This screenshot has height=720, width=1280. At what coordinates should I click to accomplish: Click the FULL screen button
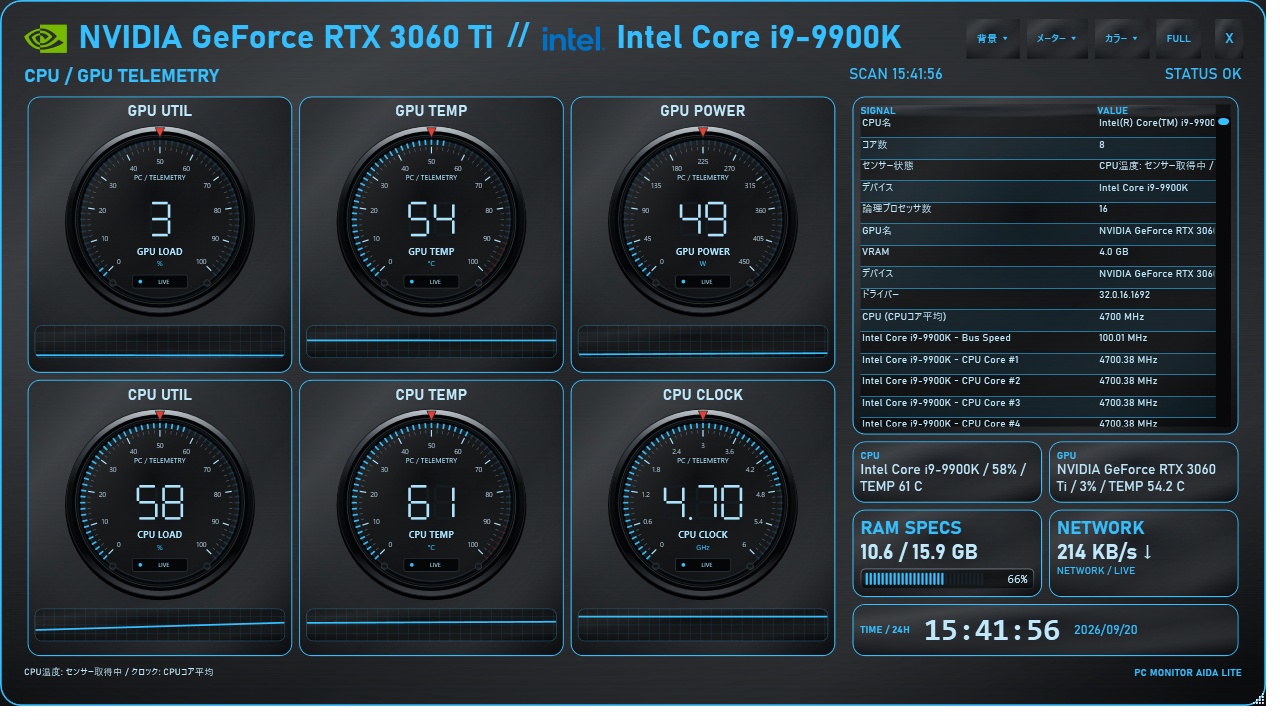(x=1179, y=39)
